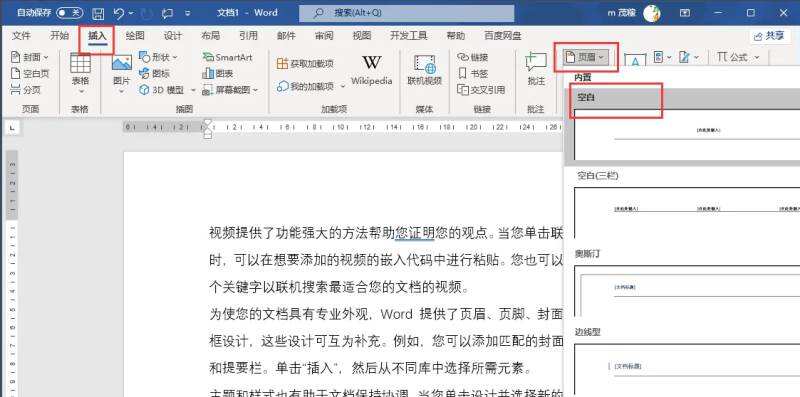Toggle the 自动保存 AutoSave switch

click(69, 13)
